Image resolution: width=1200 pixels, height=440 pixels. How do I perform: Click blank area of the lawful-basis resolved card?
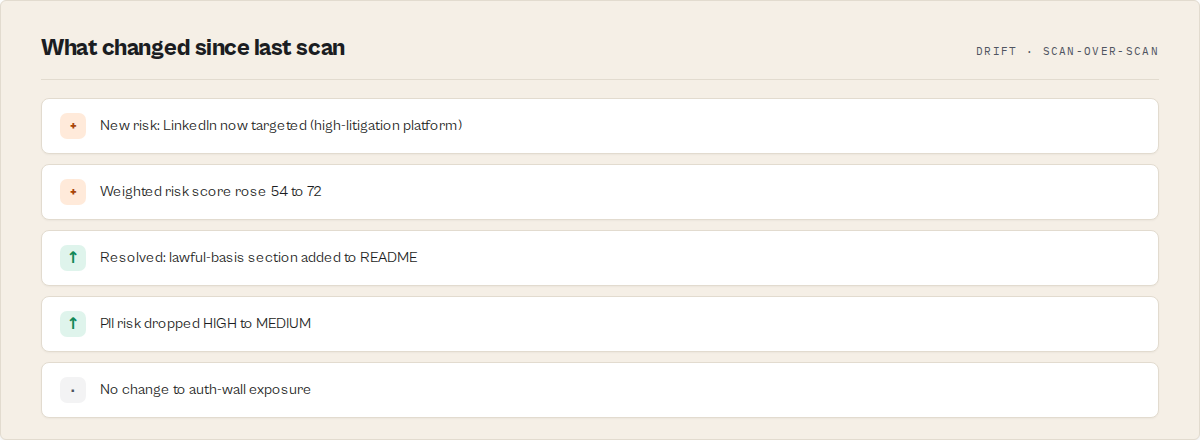point(790,258)
